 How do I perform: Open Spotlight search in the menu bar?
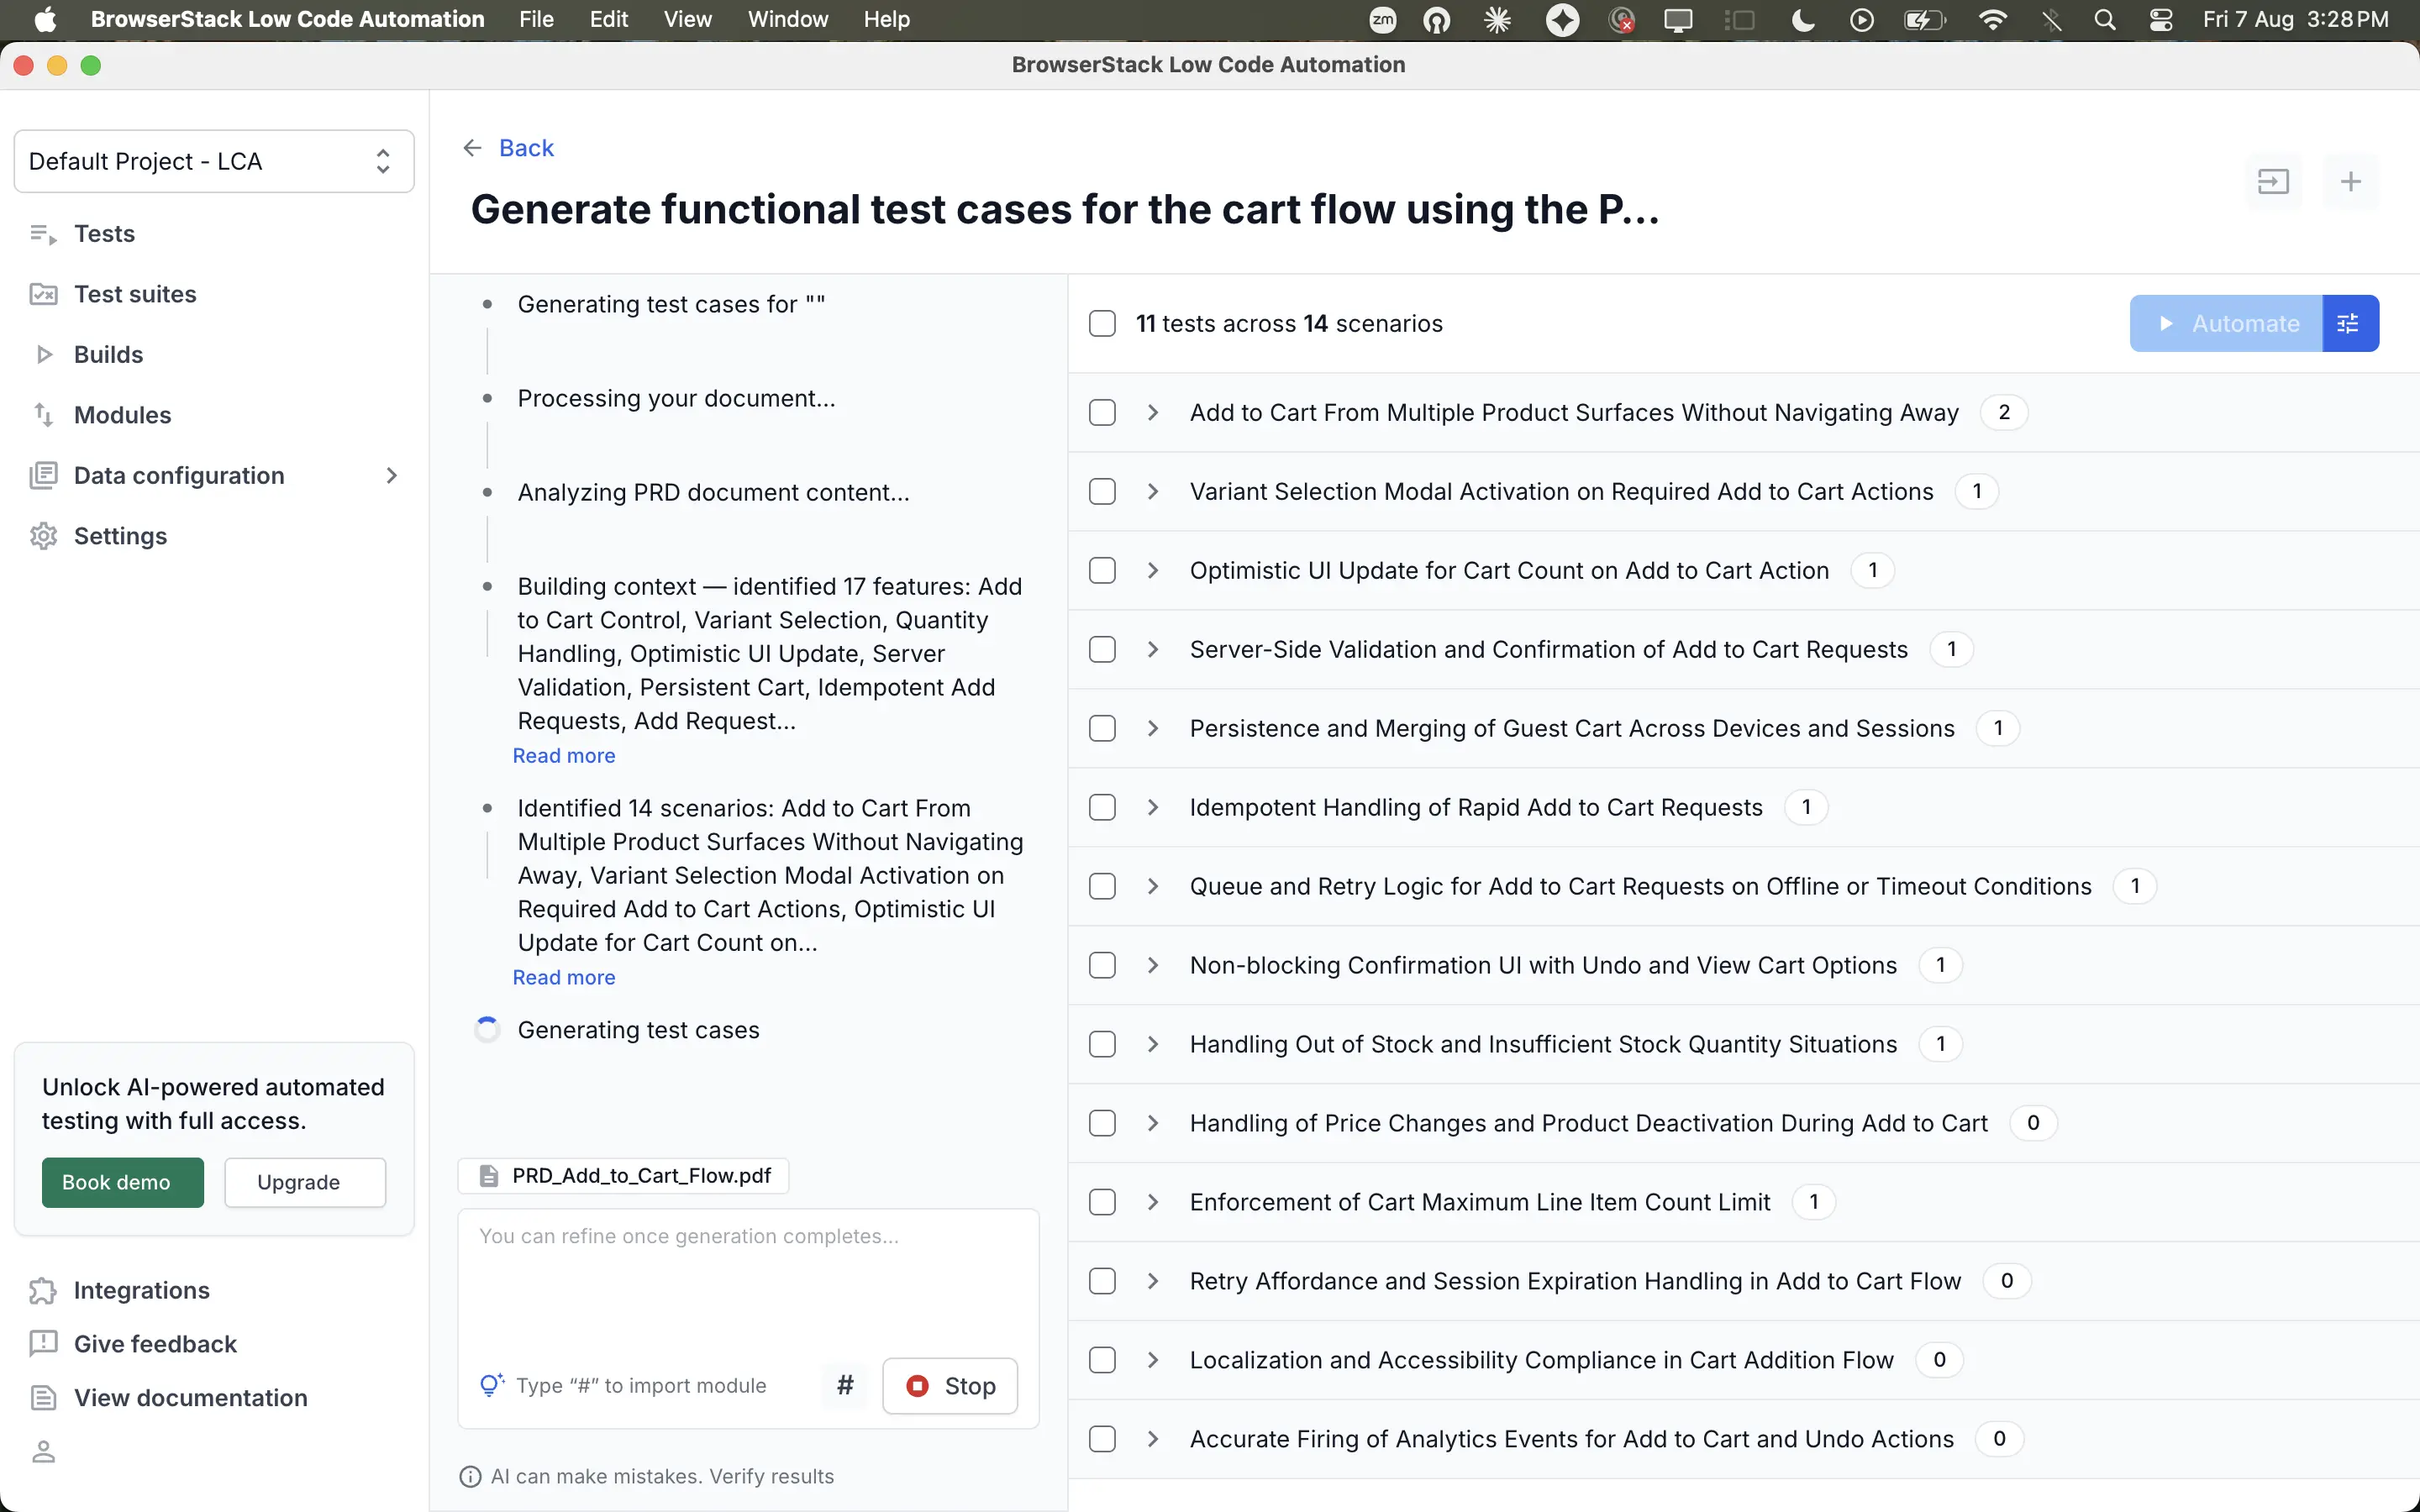pos(2105,20)
